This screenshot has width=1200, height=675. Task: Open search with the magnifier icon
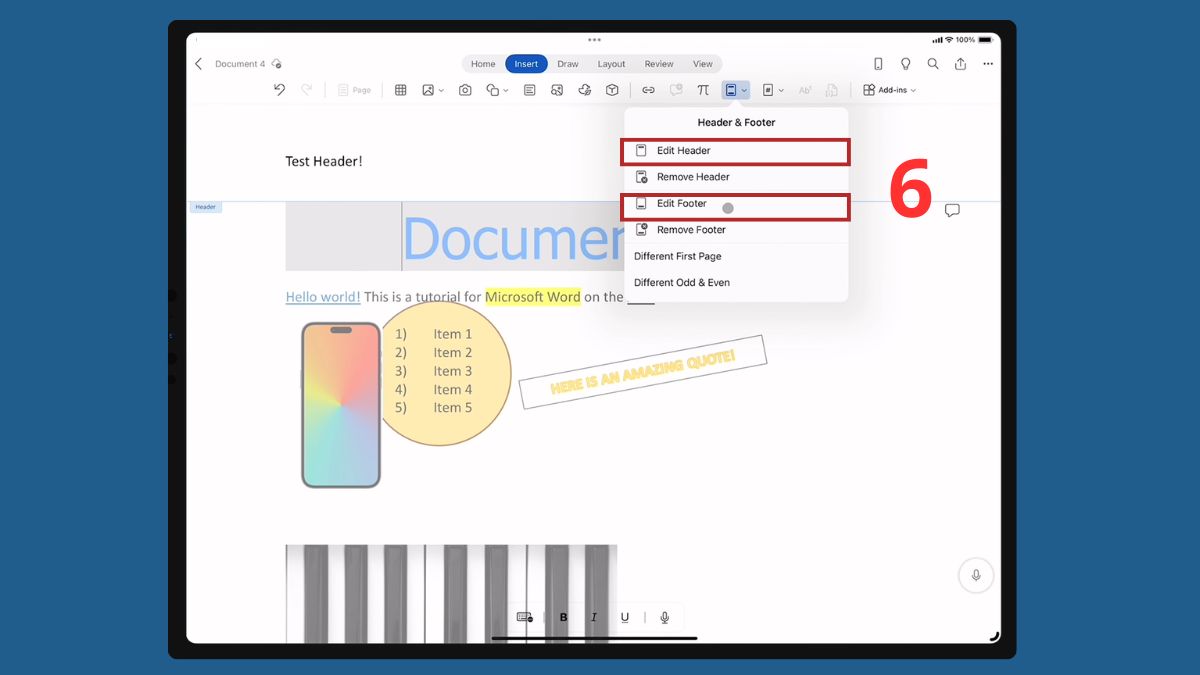pyautogui.click(x=933, y=64)
